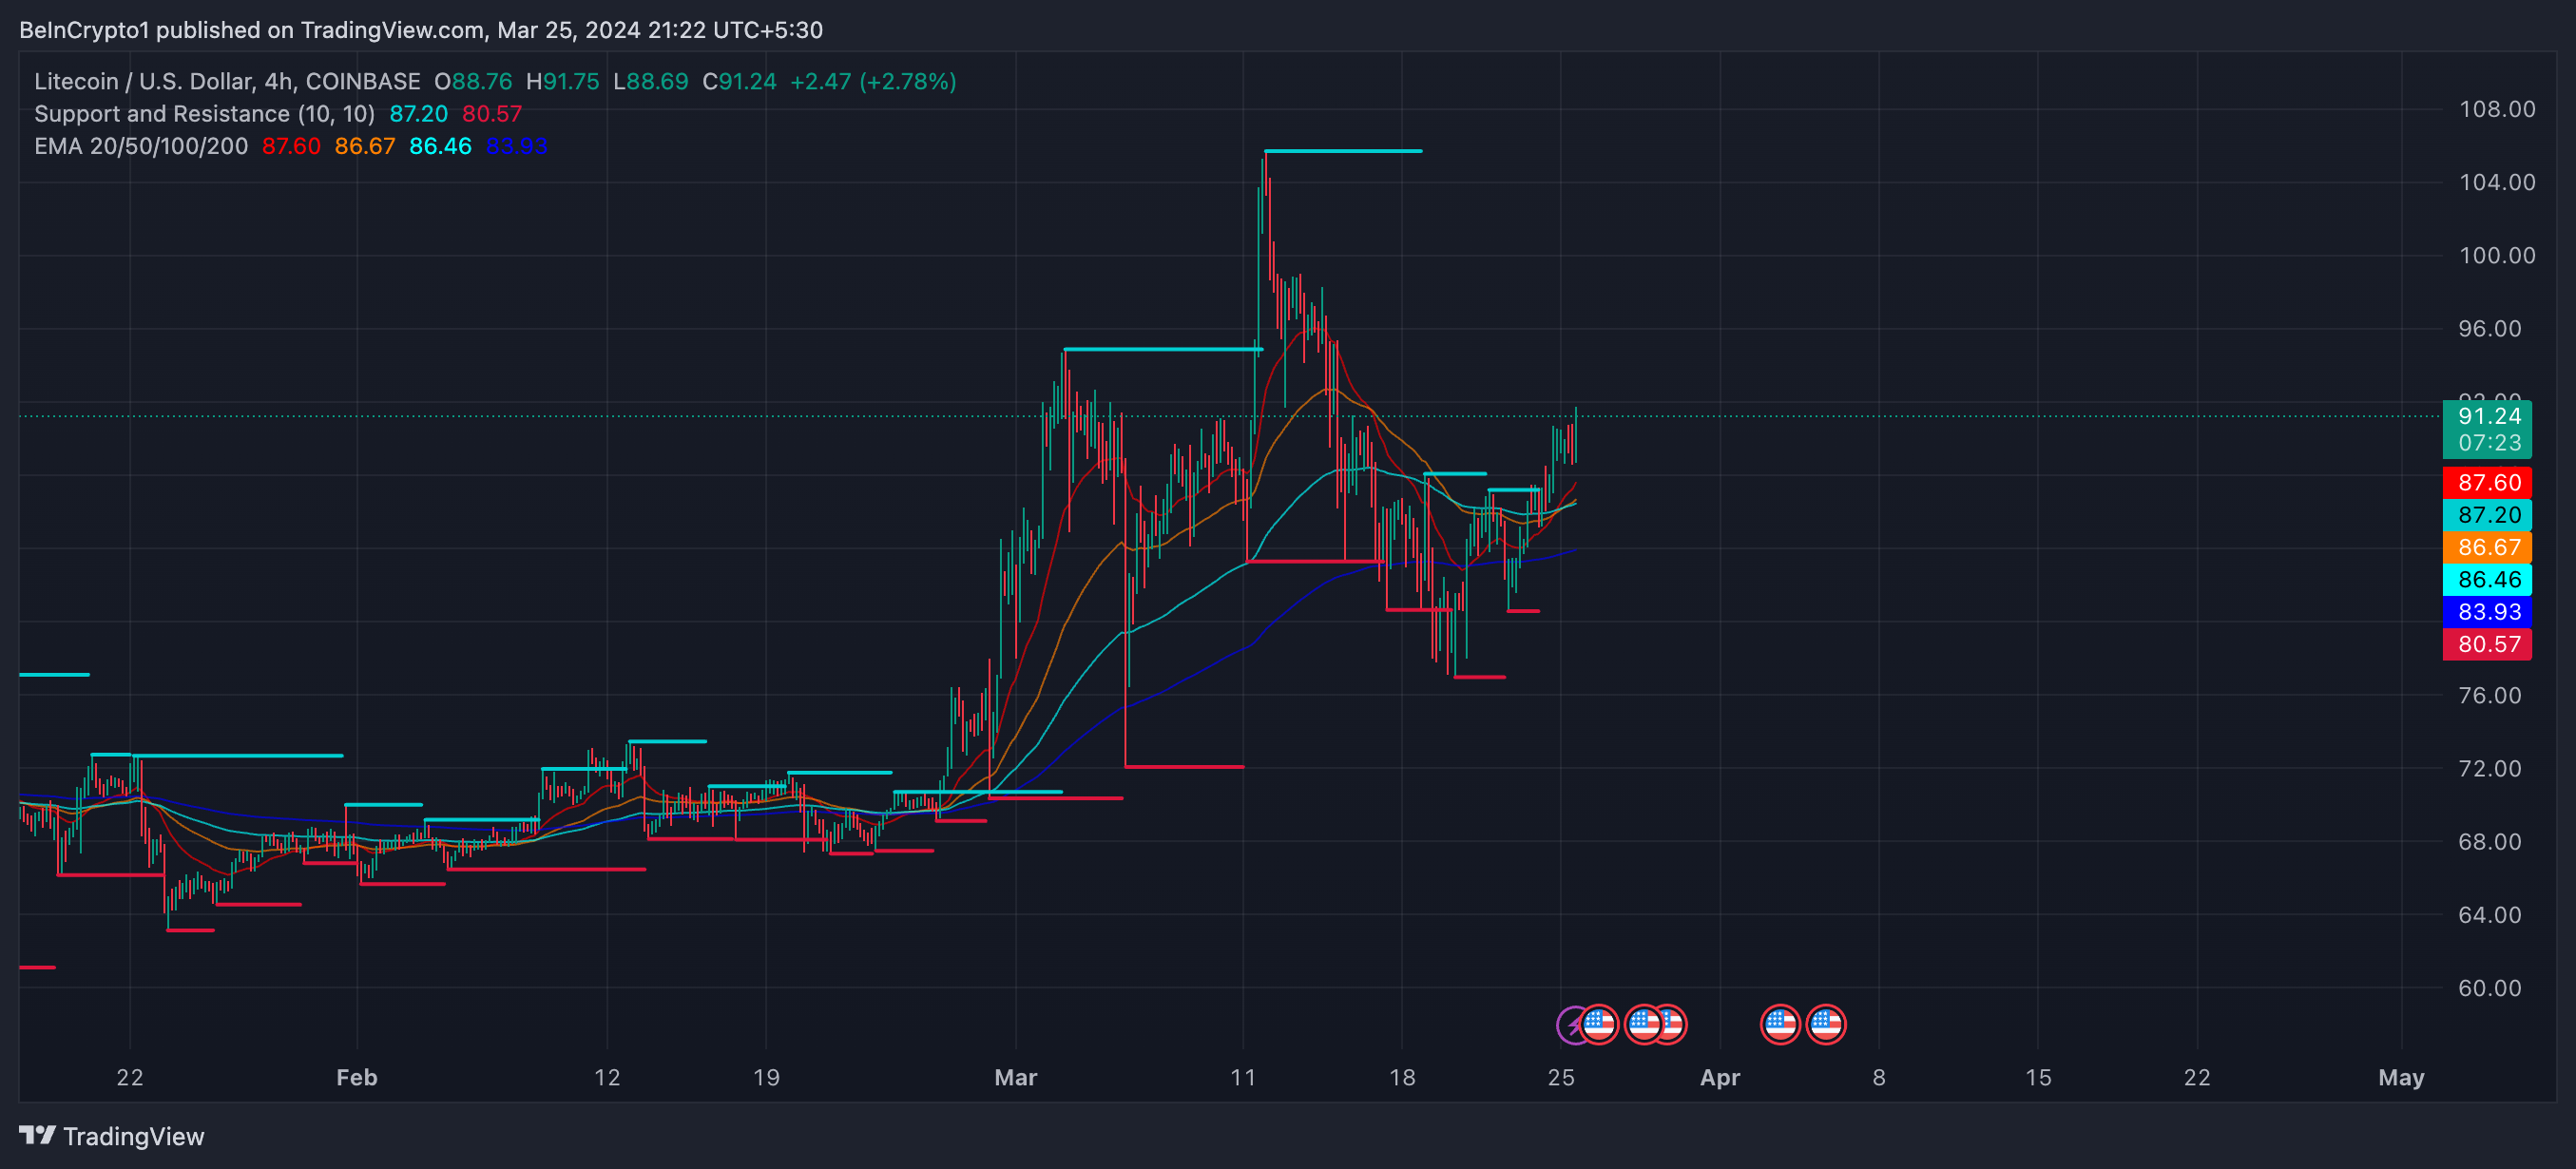Click the US flag icon beside lightning icon

click(x=1599, y=1024)
